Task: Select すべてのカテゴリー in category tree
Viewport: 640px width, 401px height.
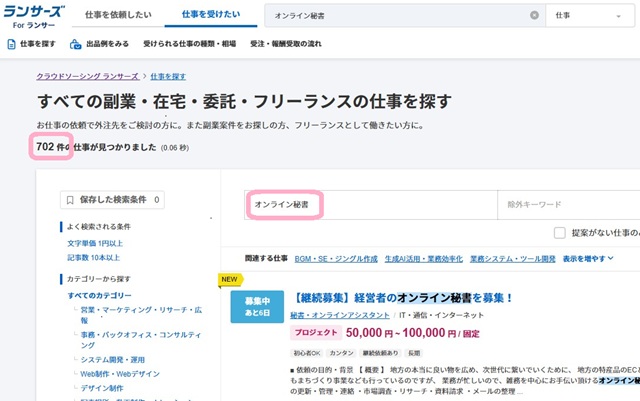Action: tap(100, 296)
